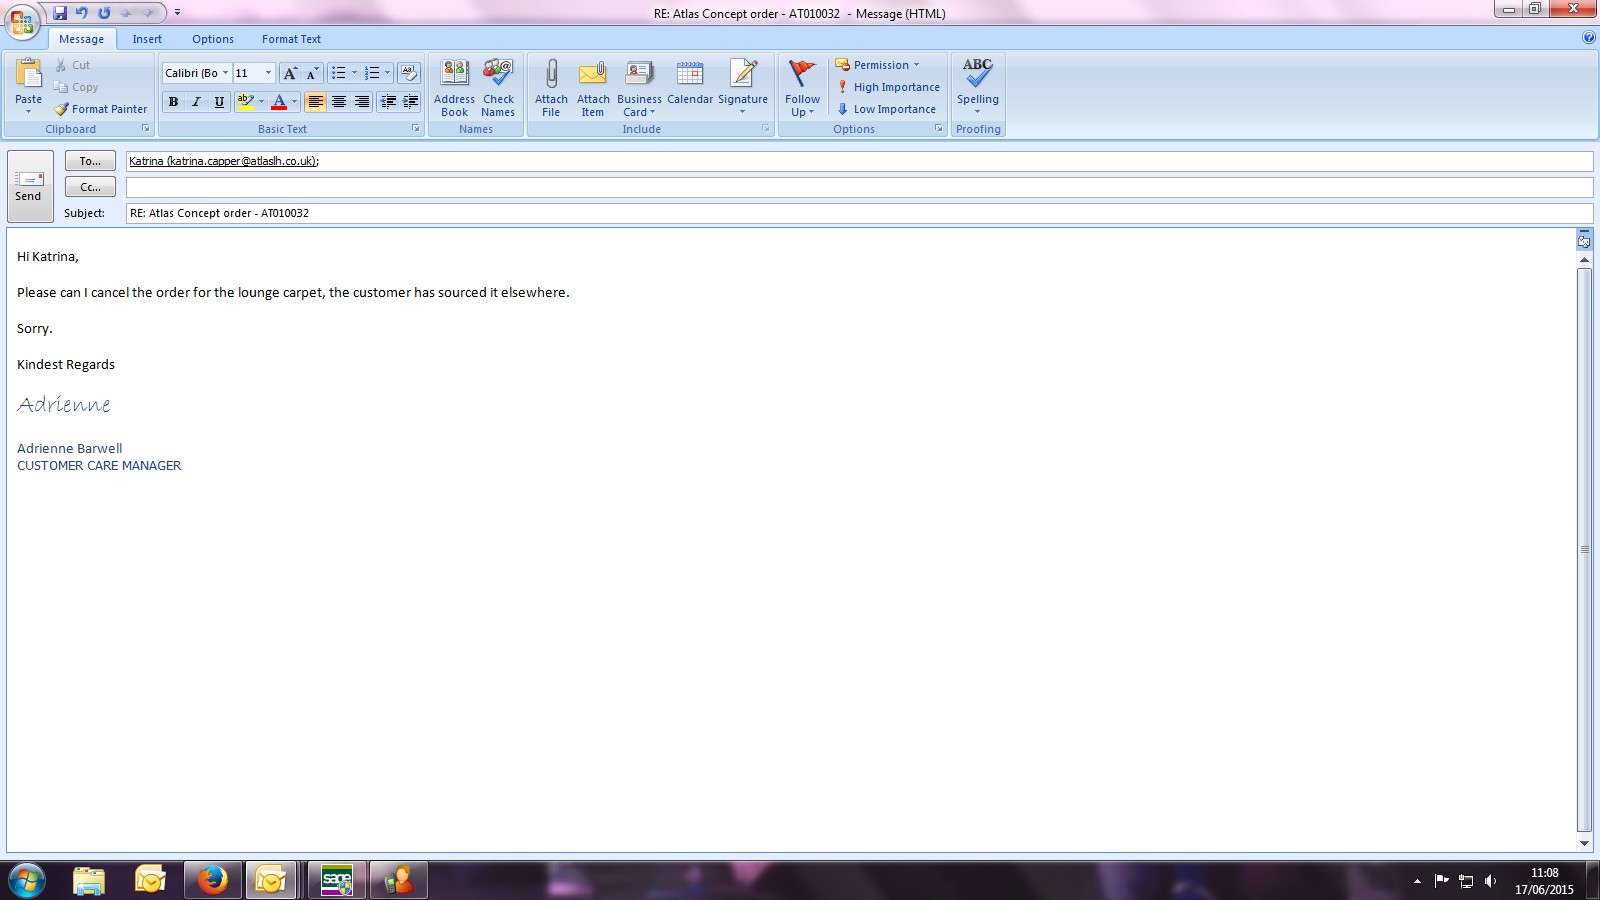Screen dimensions: 1600x900
Task: Toggle Italic text formatting
Action: pos(196,102)
